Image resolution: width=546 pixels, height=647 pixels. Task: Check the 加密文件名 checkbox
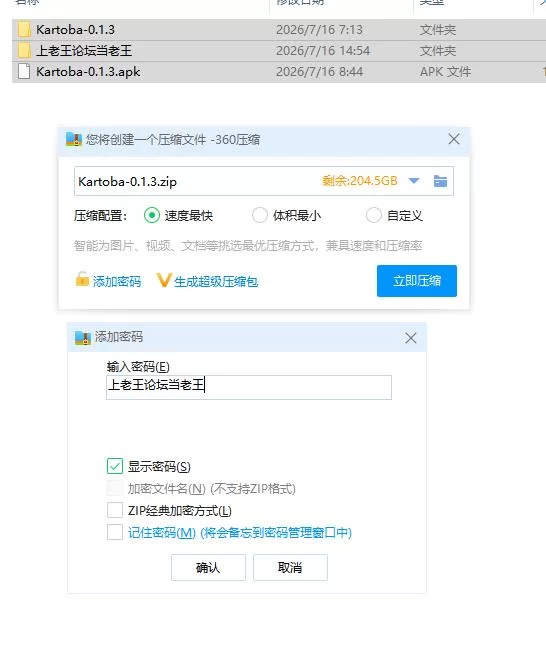(115, 488)
